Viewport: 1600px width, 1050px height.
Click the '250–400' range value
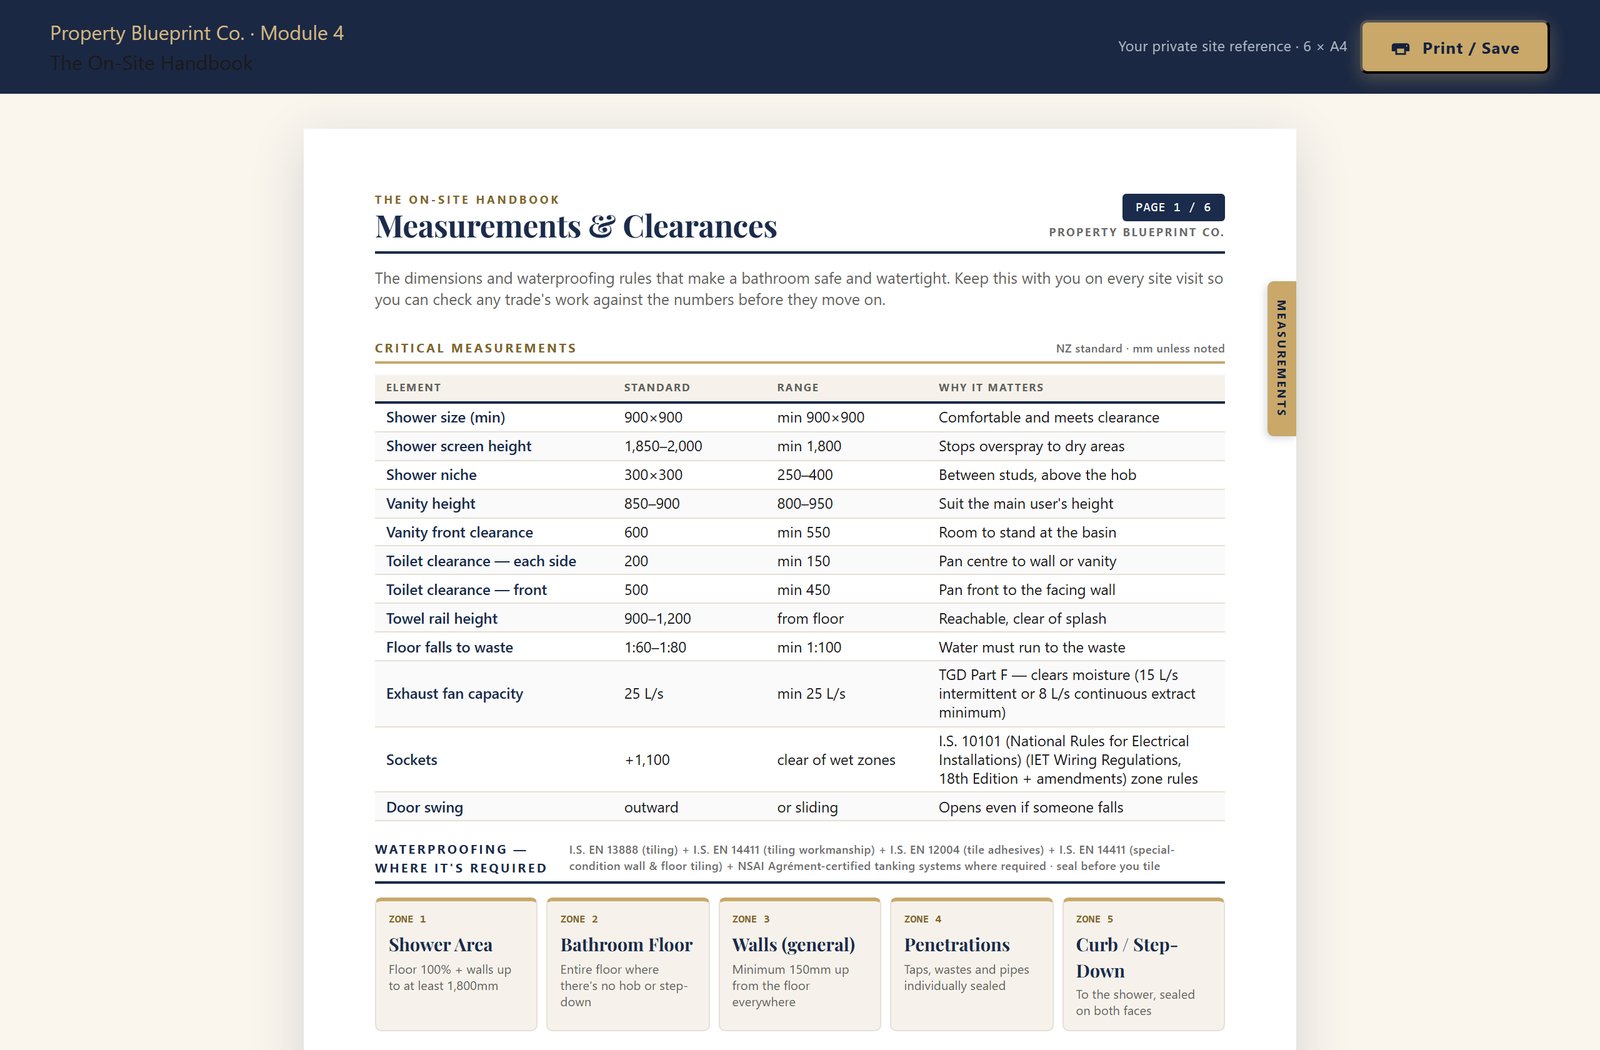805,475
